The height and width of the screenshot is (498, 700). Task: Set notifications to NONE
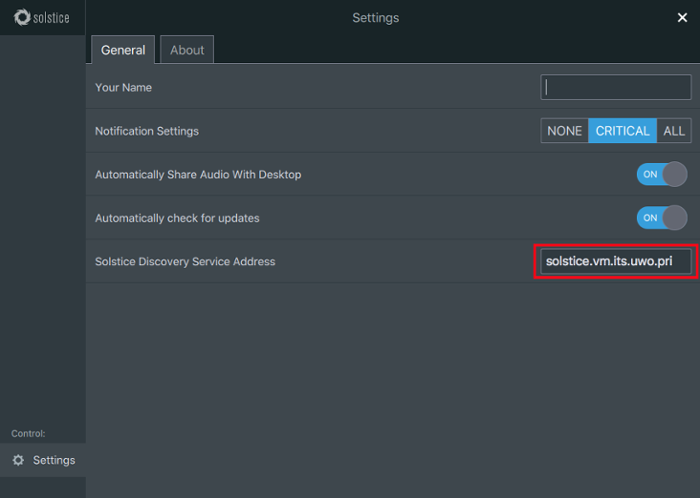564,131
